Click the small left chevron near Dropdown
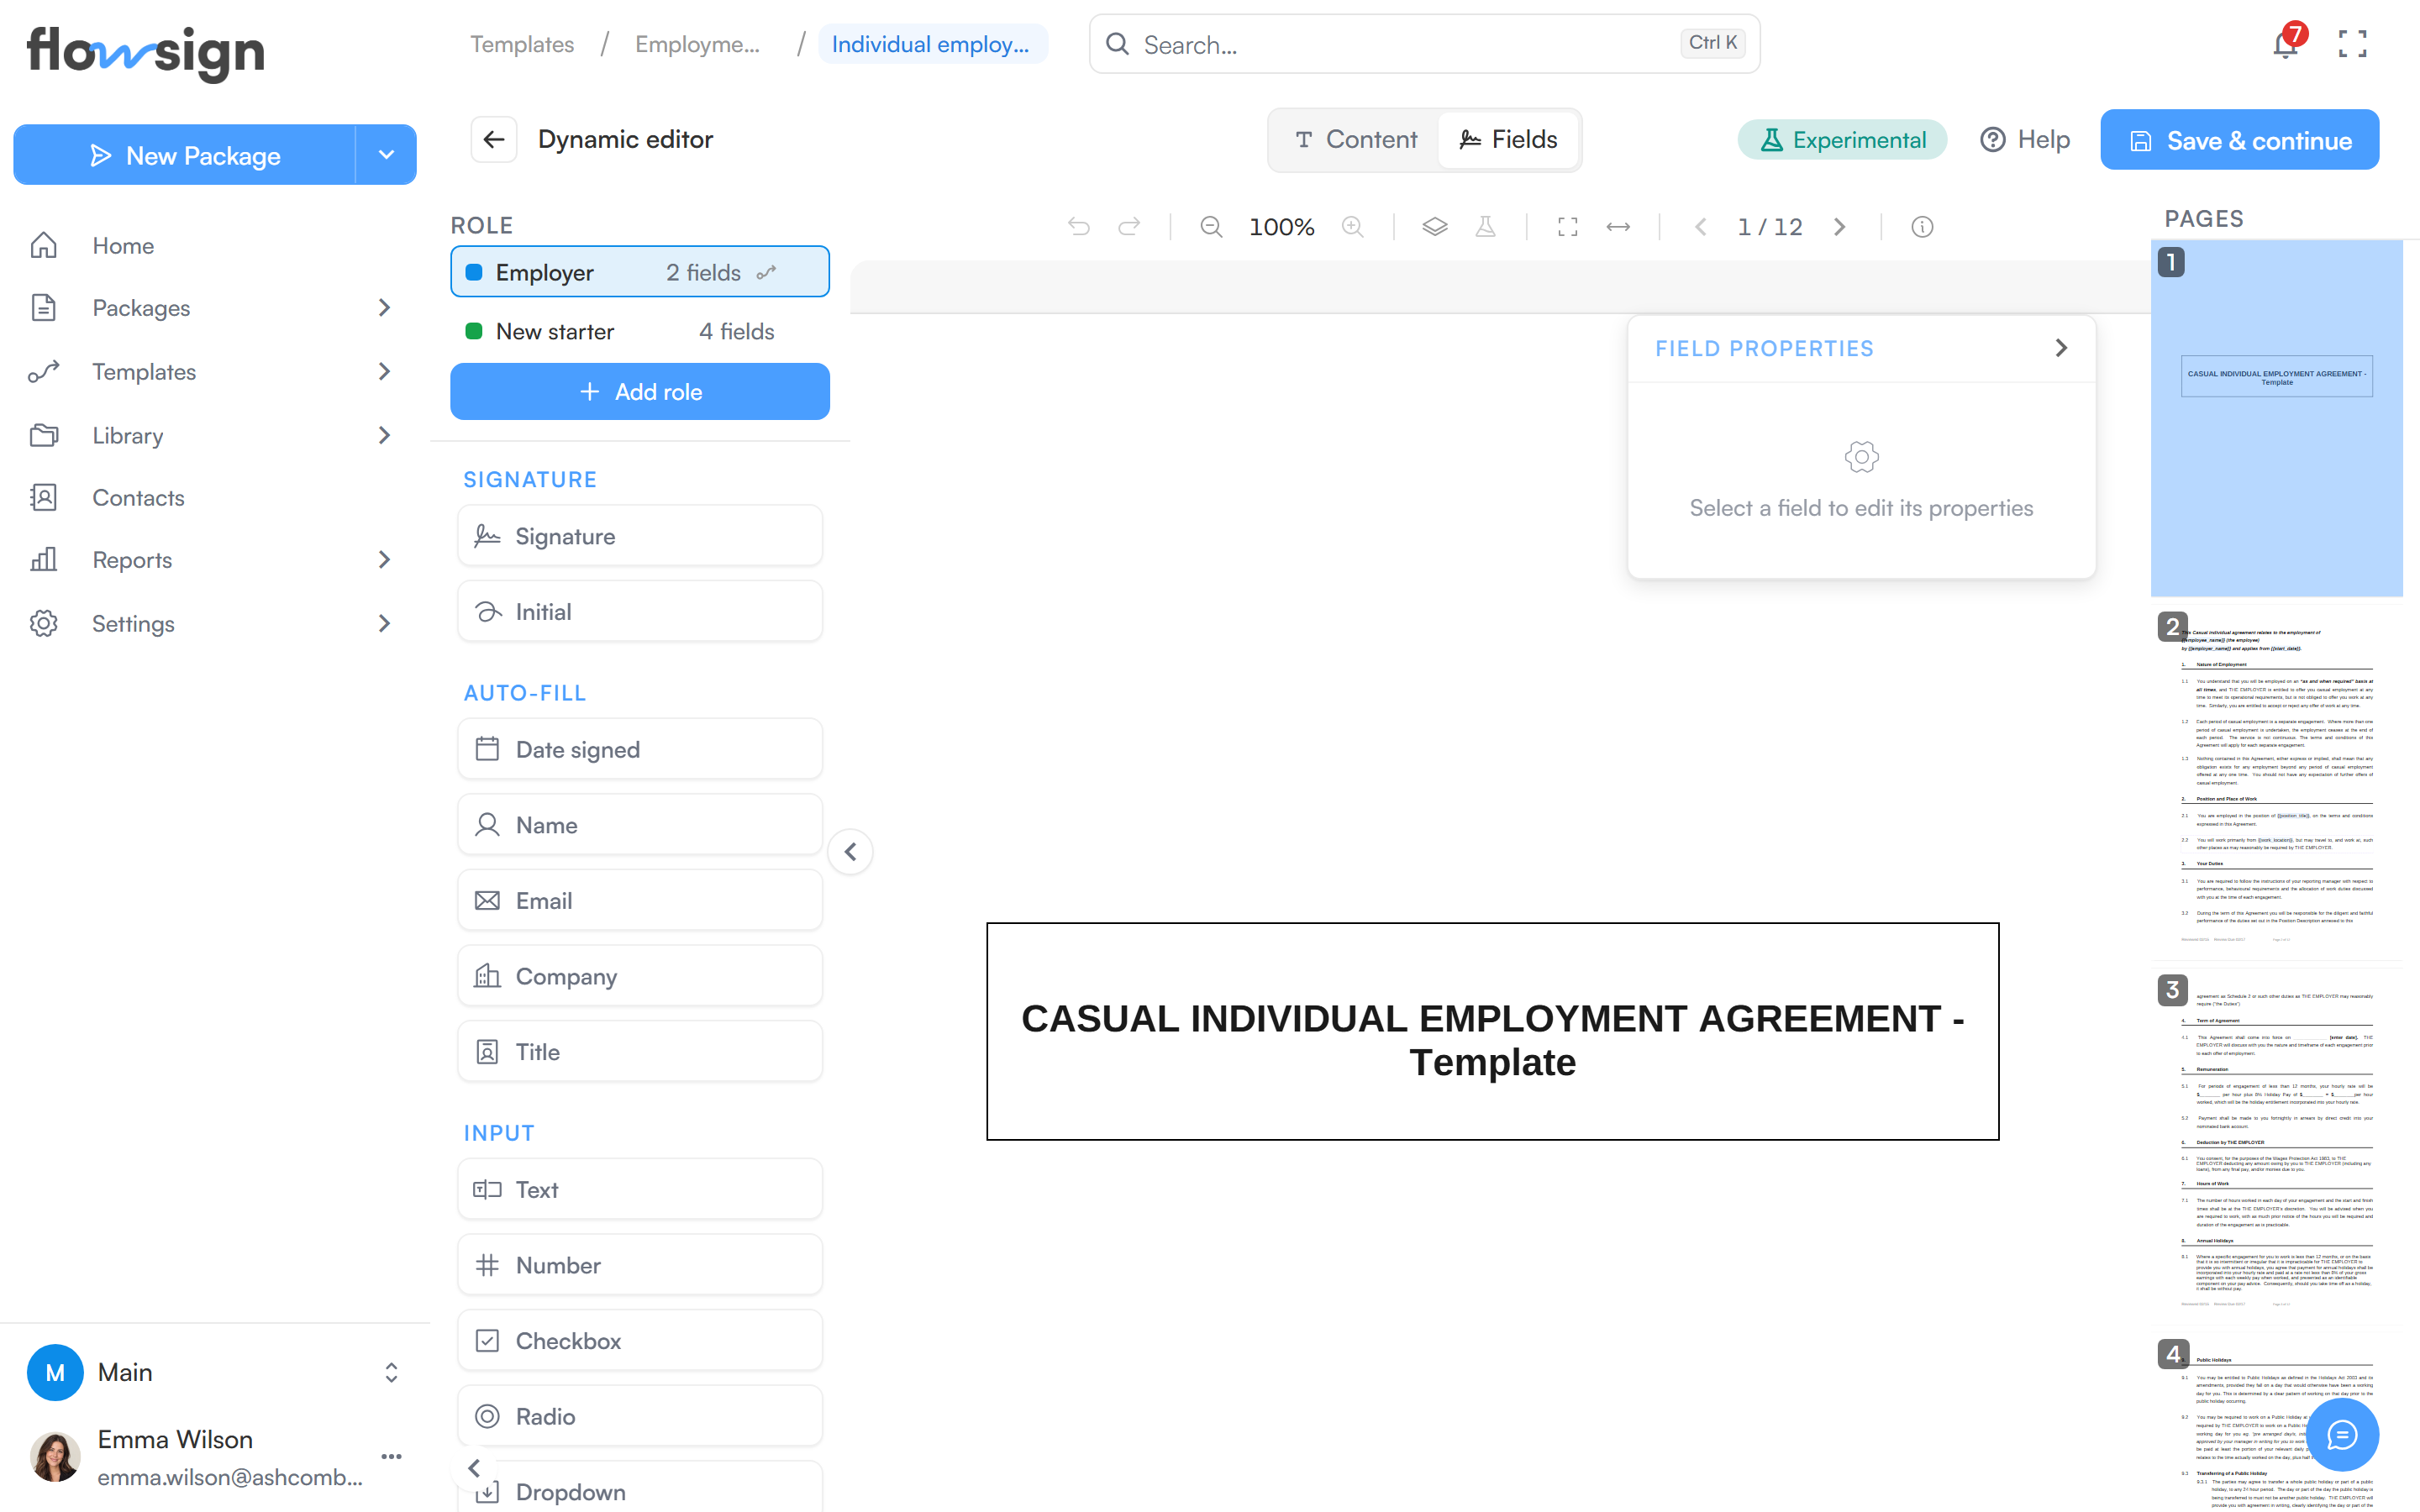The height and width of the screenshot is (1512, 2420). tap(474, 1468)
